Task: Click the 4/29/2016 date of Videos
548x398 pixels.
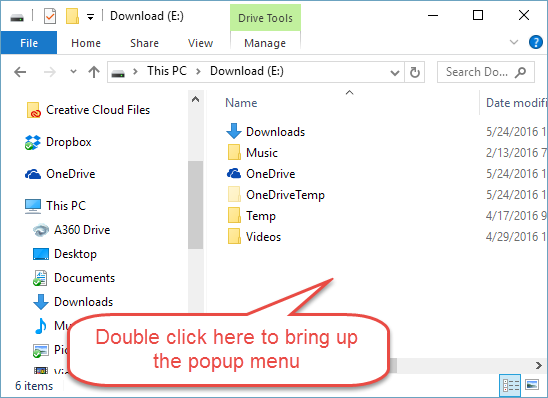Action: (x=515, y=237)
